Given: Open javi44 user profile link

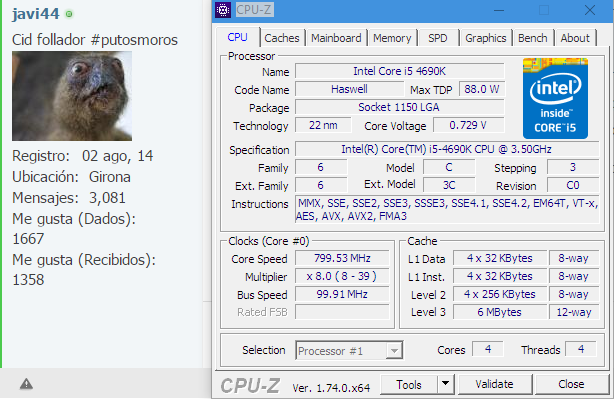Looking at the screenshot, I should click(36, 14).
